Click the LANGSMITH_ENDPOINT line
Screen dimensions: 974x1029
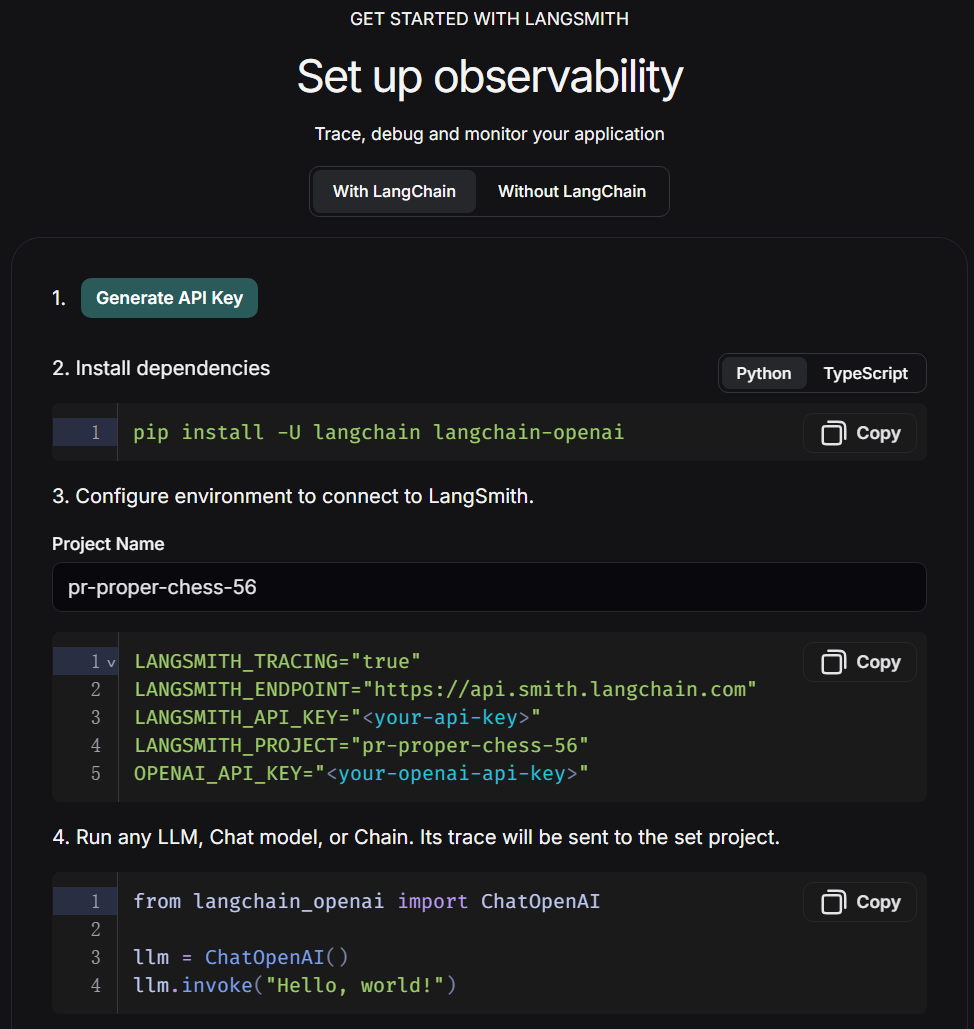coord(445,690)
